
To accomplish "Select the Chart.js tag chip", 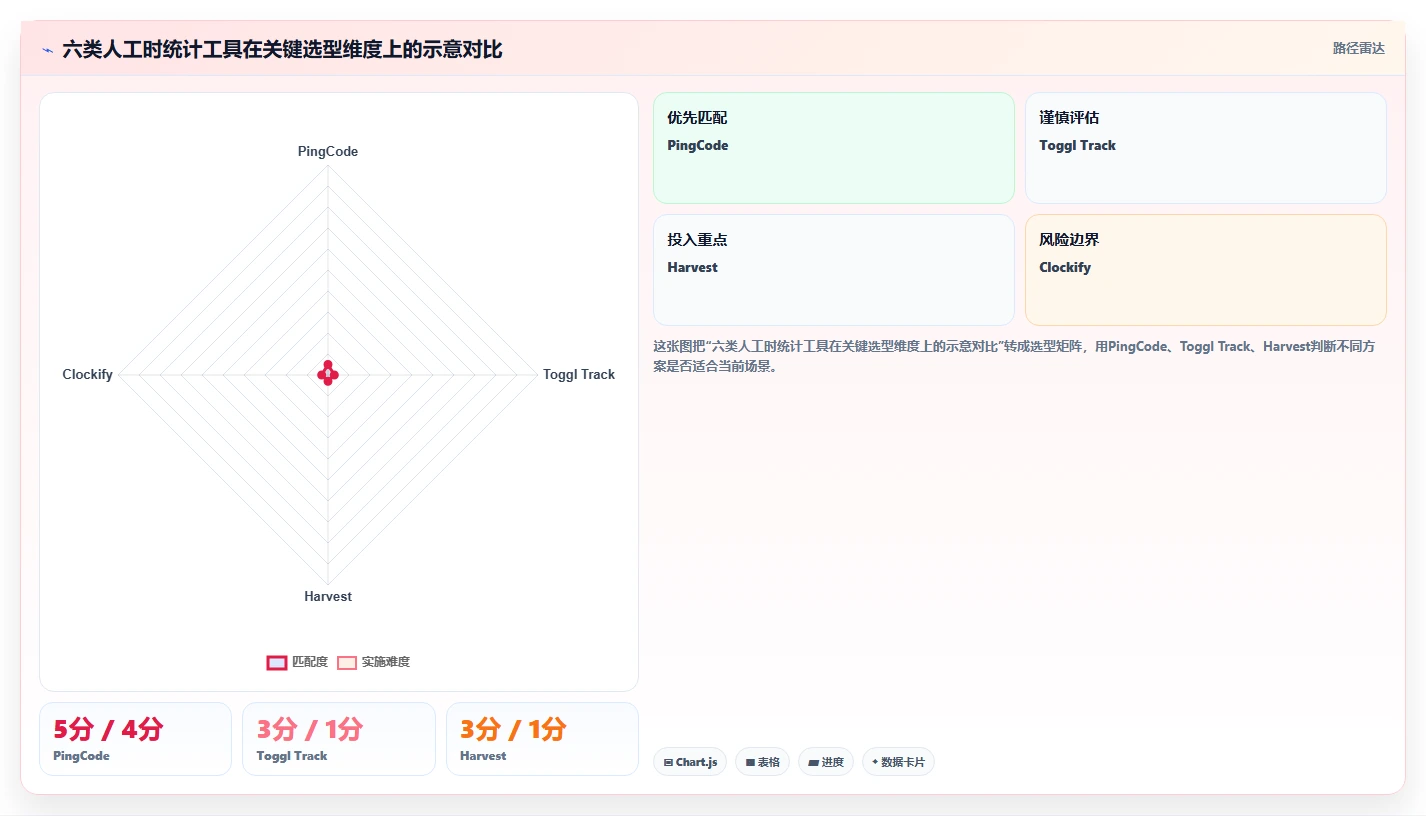I will [x=690, y=762].
